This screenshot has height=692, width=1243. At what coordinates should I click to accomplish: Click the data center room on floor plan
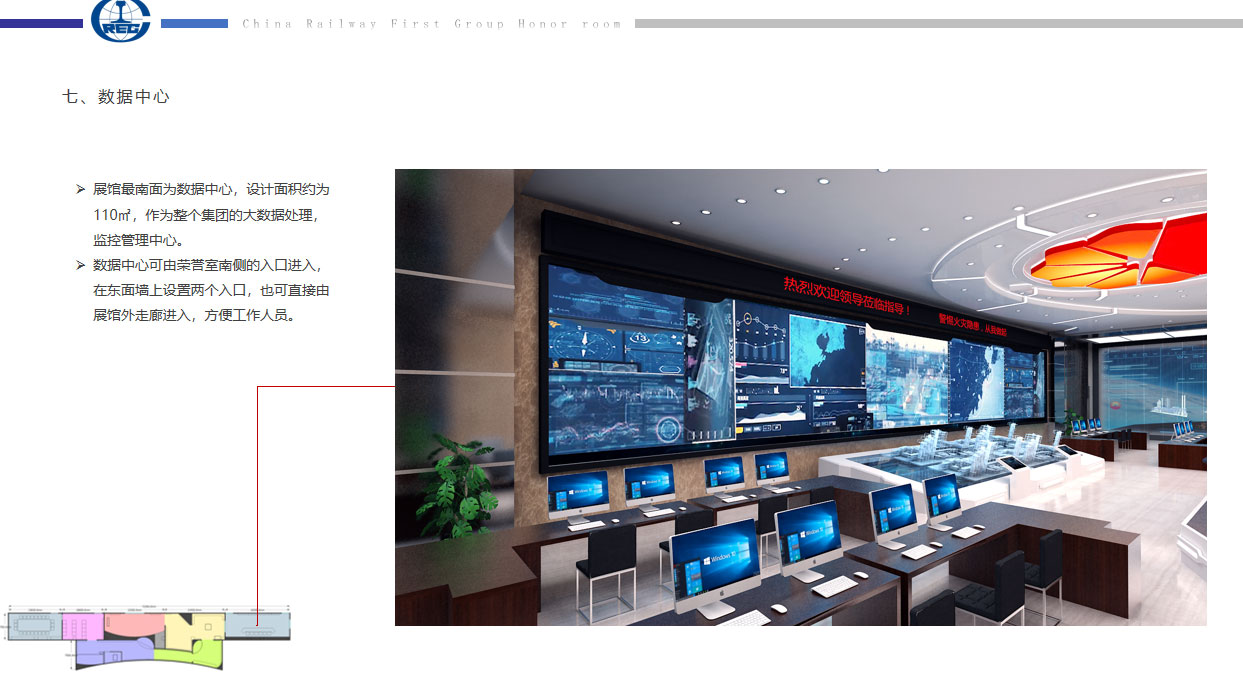[x=256, y=627]
